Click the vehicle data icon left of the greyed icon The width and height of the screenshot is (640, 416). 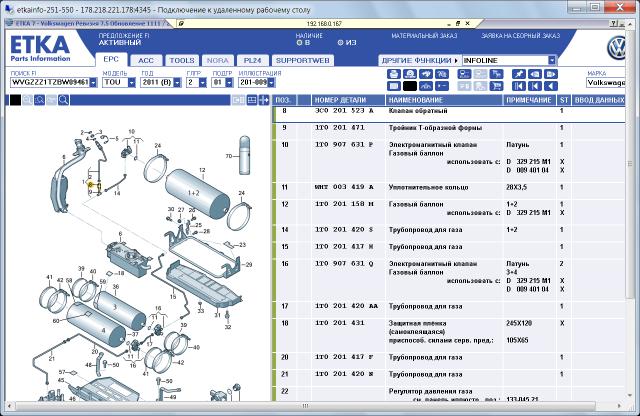coord(464,74)
